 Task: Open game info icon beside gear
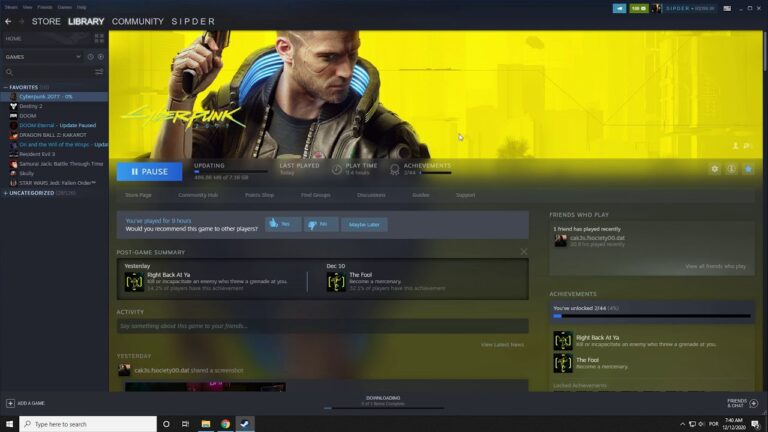coord(731,169)
